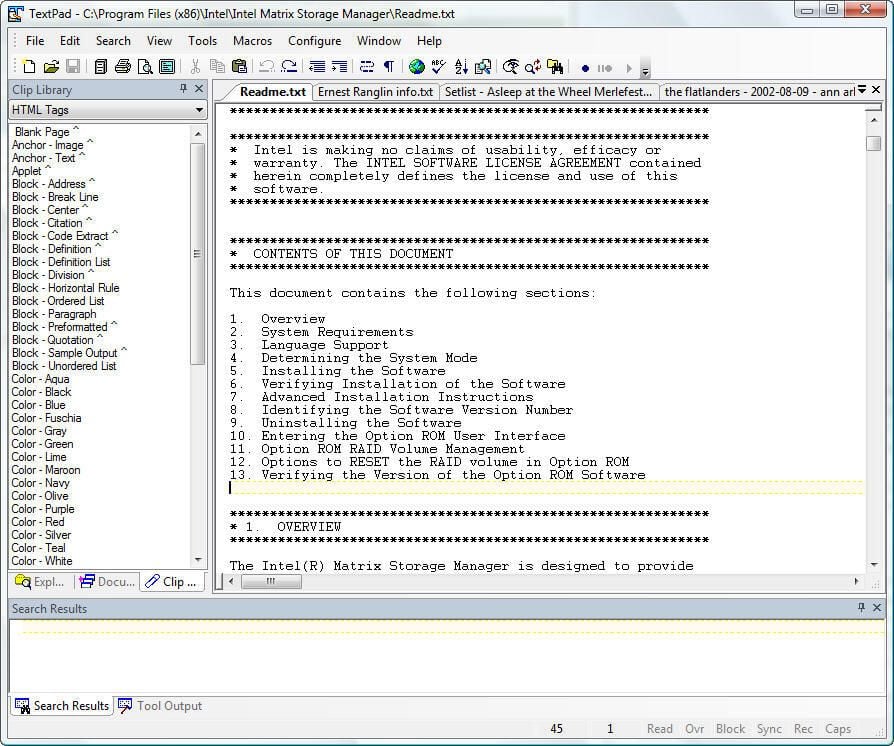Click the ABC Spelling check icon

point(438,67)
